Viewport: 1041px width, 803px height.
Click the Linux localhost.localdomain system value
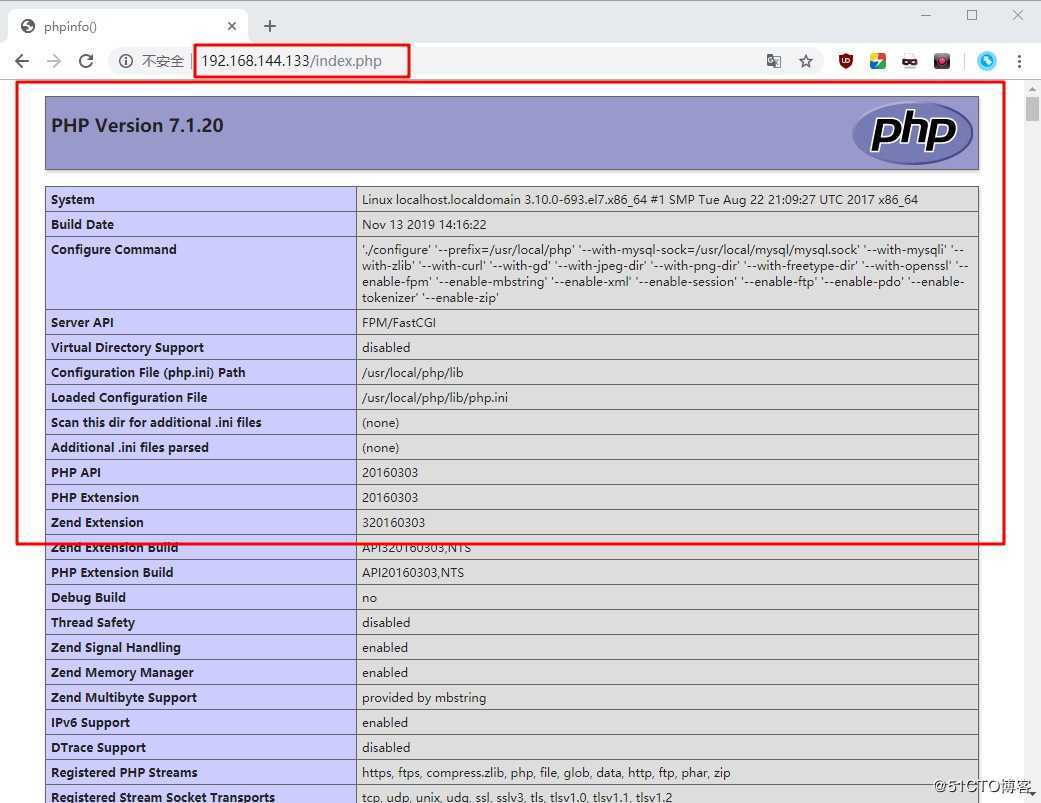coord(640,200)
